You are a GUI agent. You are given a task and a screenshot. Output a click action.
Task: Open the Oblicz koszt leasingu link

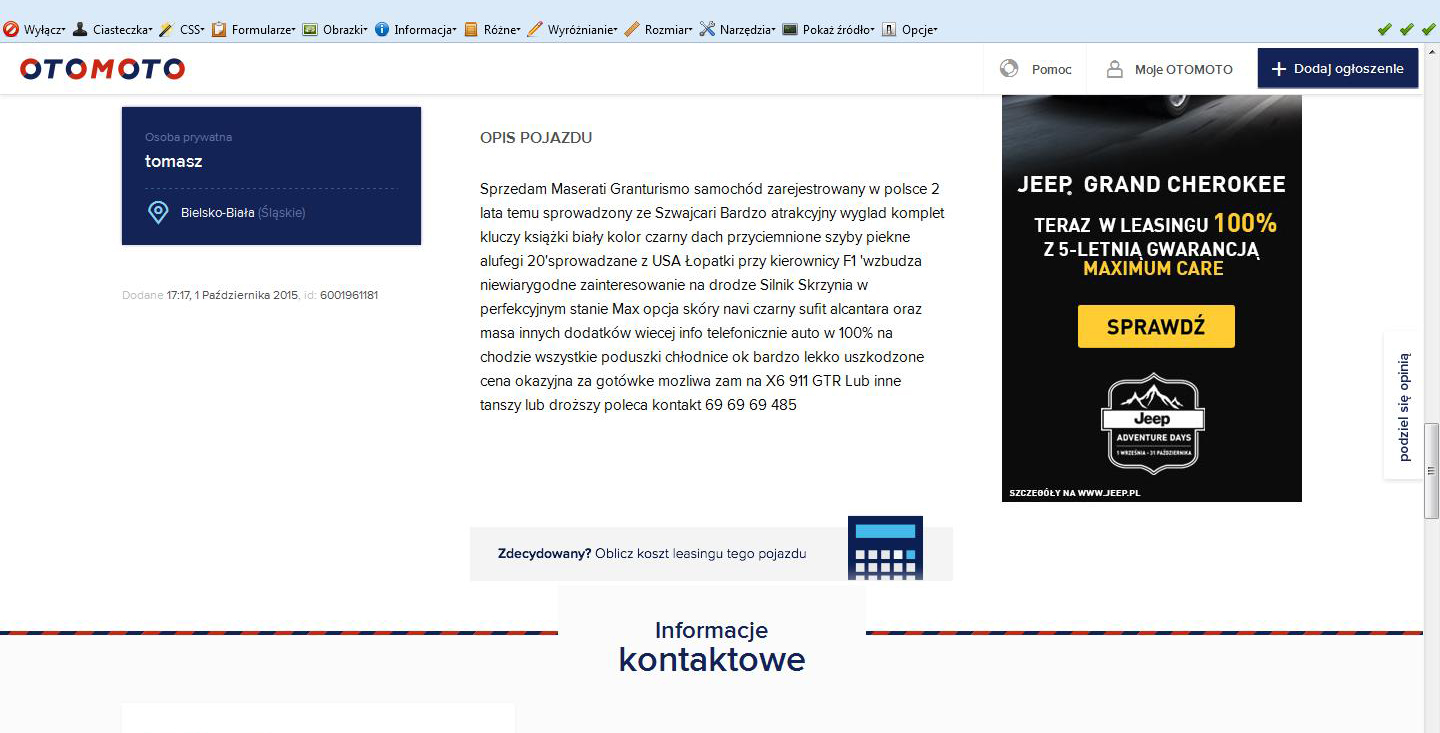coord(699,553)
